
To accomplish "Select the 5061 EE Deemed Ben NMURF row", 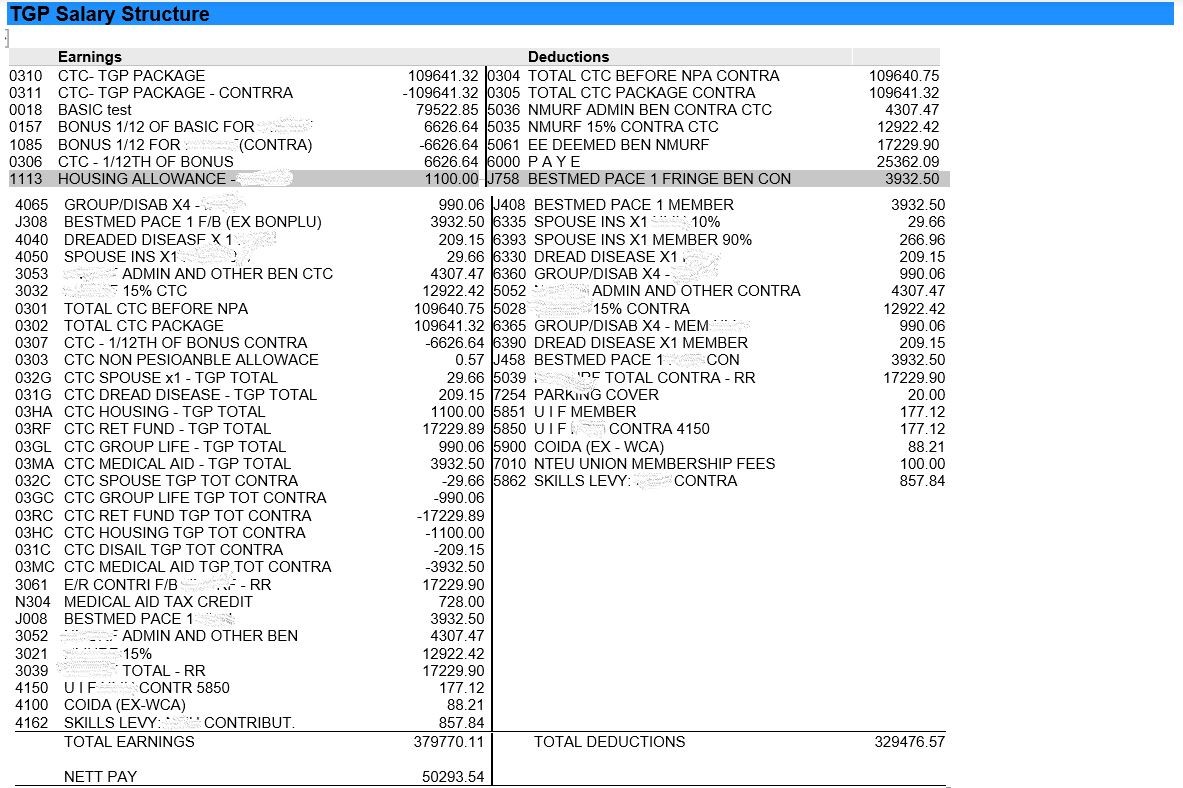I will (x=618, y=145).
